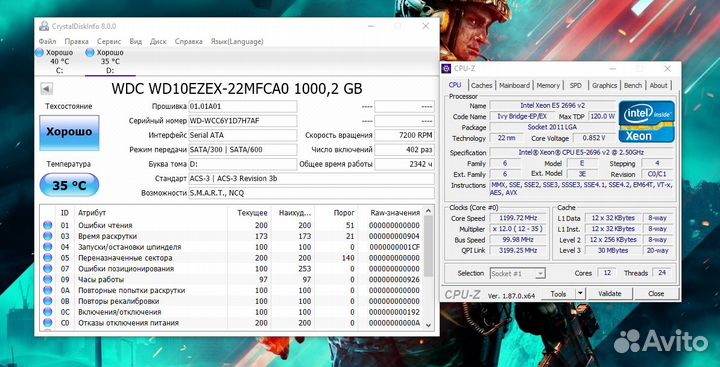720x367 pixels.
Task: Click the status circle for Переназначенные сектора
Action: (47, 258)
